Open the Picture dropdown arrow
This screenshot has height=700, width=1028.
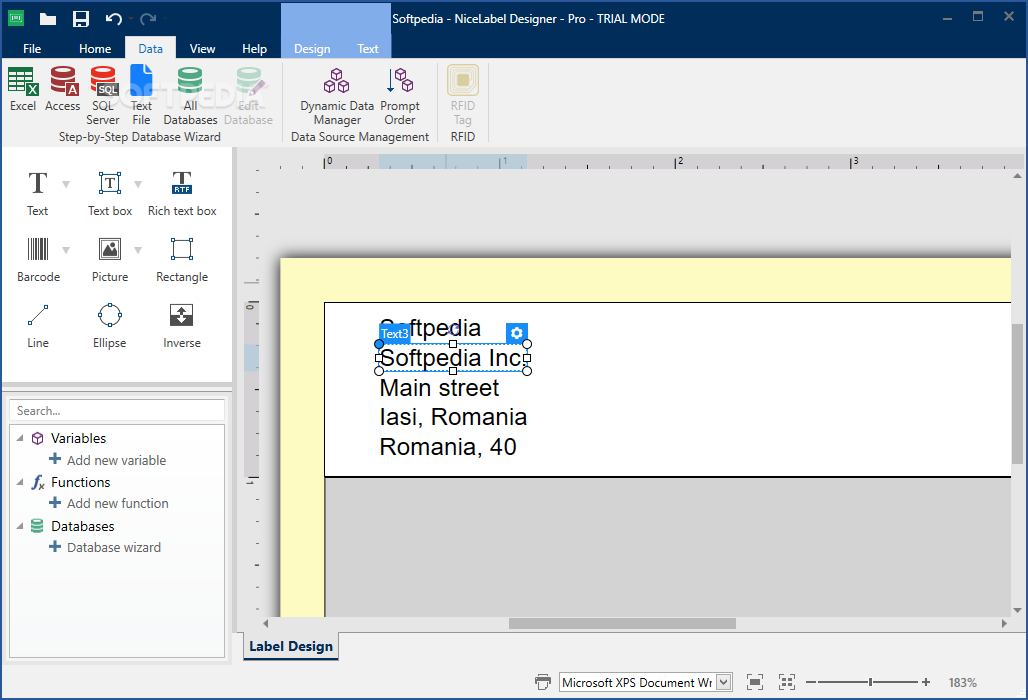coord(138,250)
